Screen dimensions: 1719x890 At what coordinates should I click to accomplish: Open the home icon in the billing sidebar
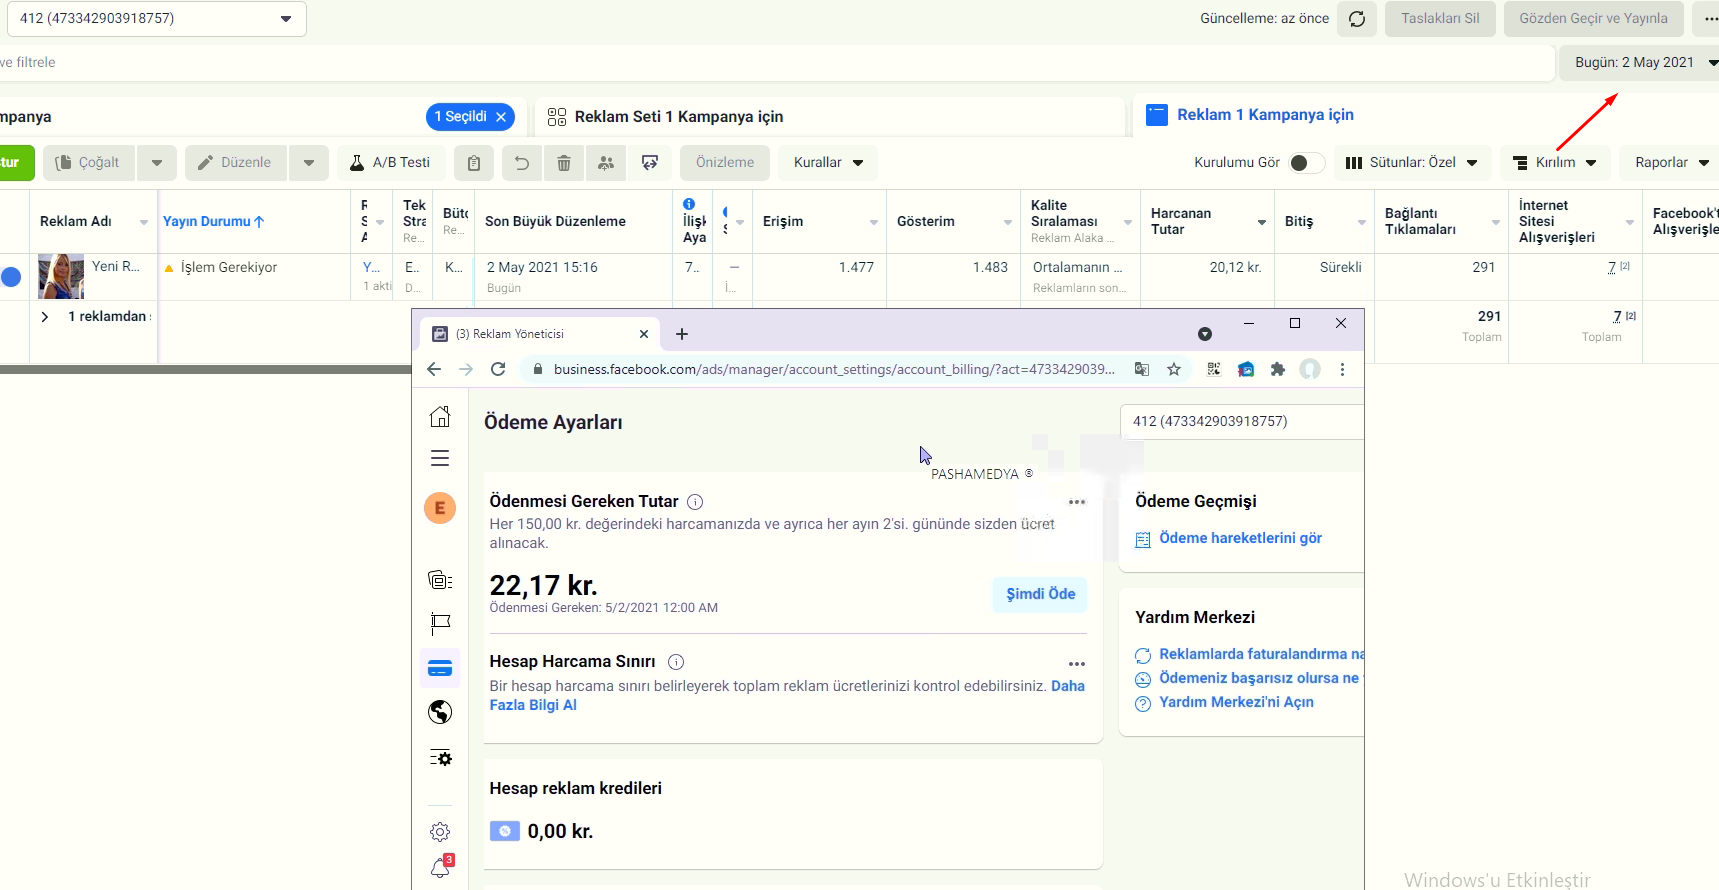[440, 417]
